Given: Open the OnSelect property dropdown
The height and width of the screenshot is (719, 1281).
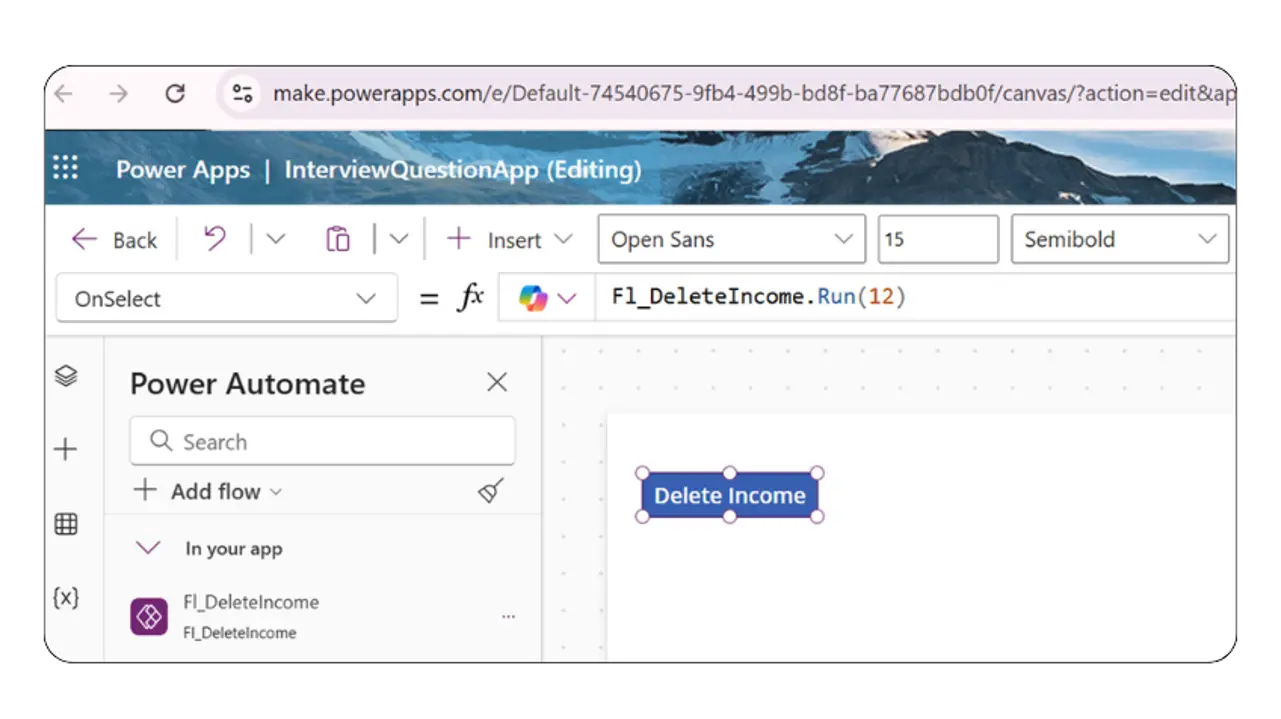Looking at the screenshot, I should [x=225, y=297].
